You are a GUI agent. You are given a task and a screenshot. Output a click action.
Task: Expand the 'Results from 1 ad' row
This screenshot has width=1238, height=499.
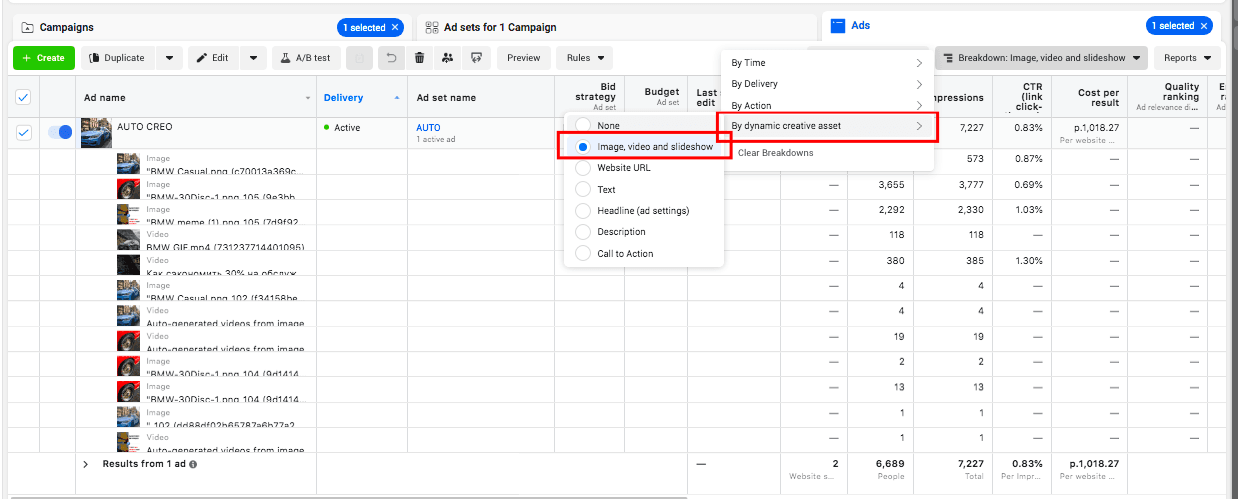[86, 464]
